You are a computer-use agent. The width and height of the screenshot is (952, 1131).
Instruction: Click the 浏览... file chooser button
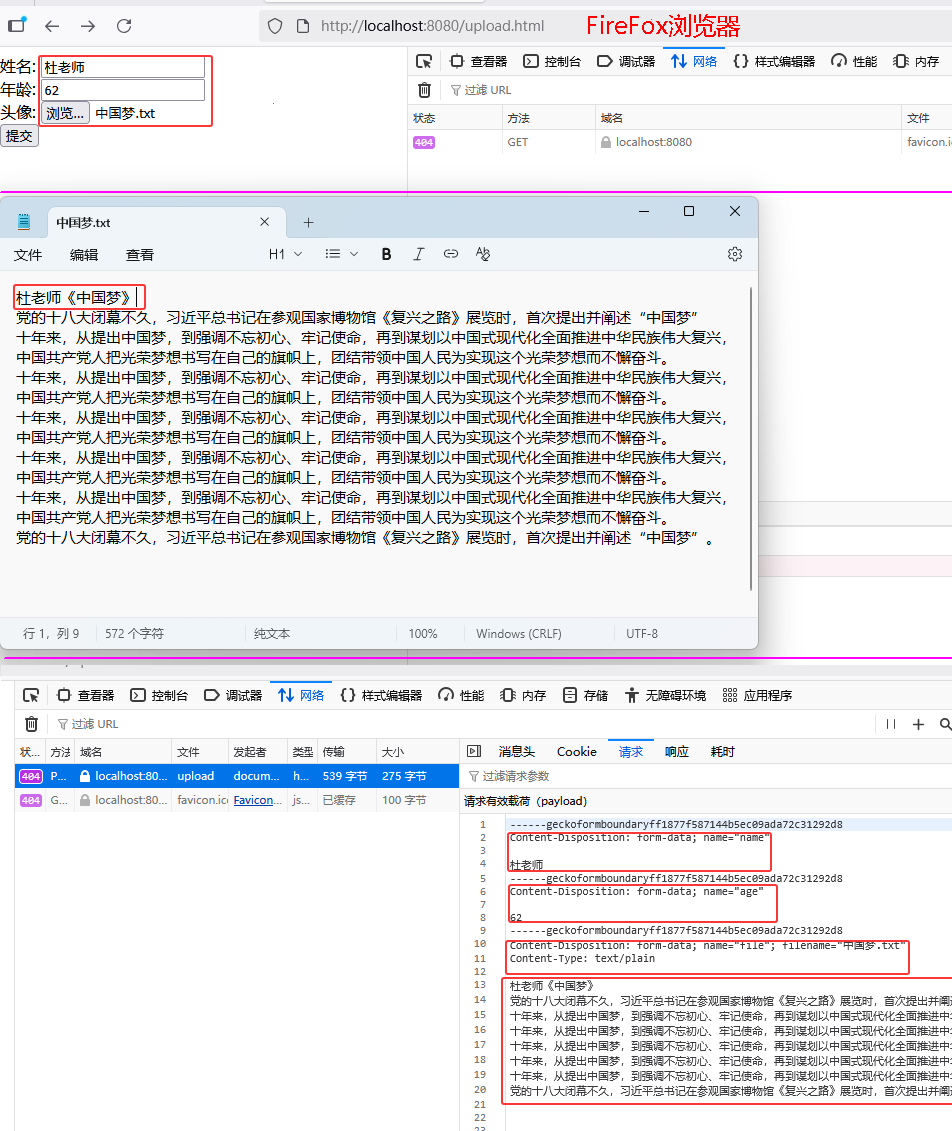65,113
